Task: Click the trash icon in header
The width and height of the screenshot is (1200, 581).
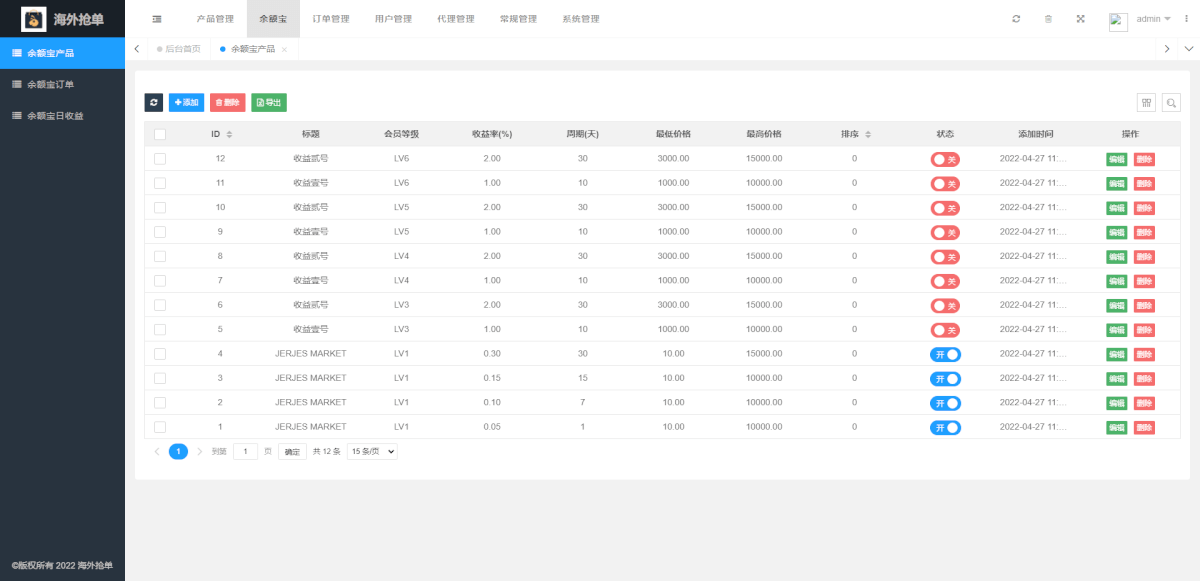Action: [x=1048, y=19]
